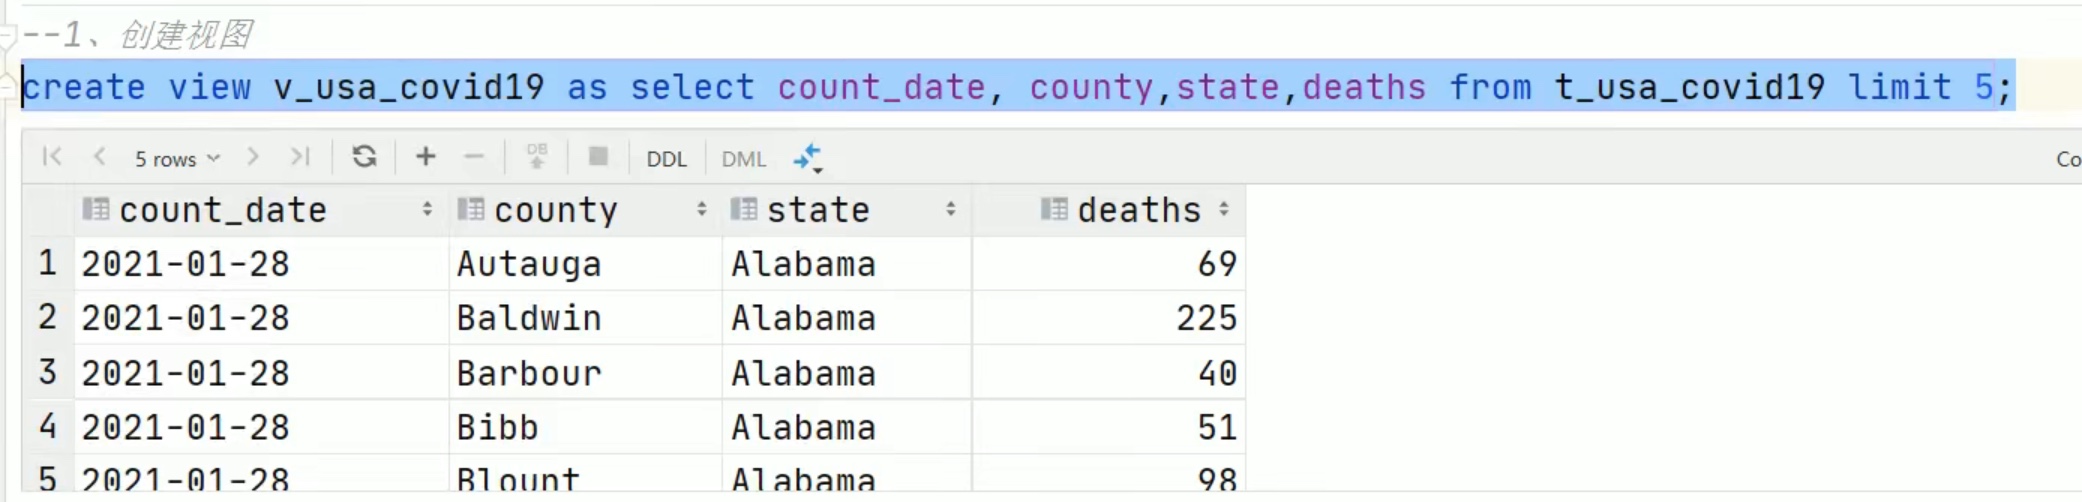Submit changes to database icon
Viewport: 2082px width, 502px height.
537,157
